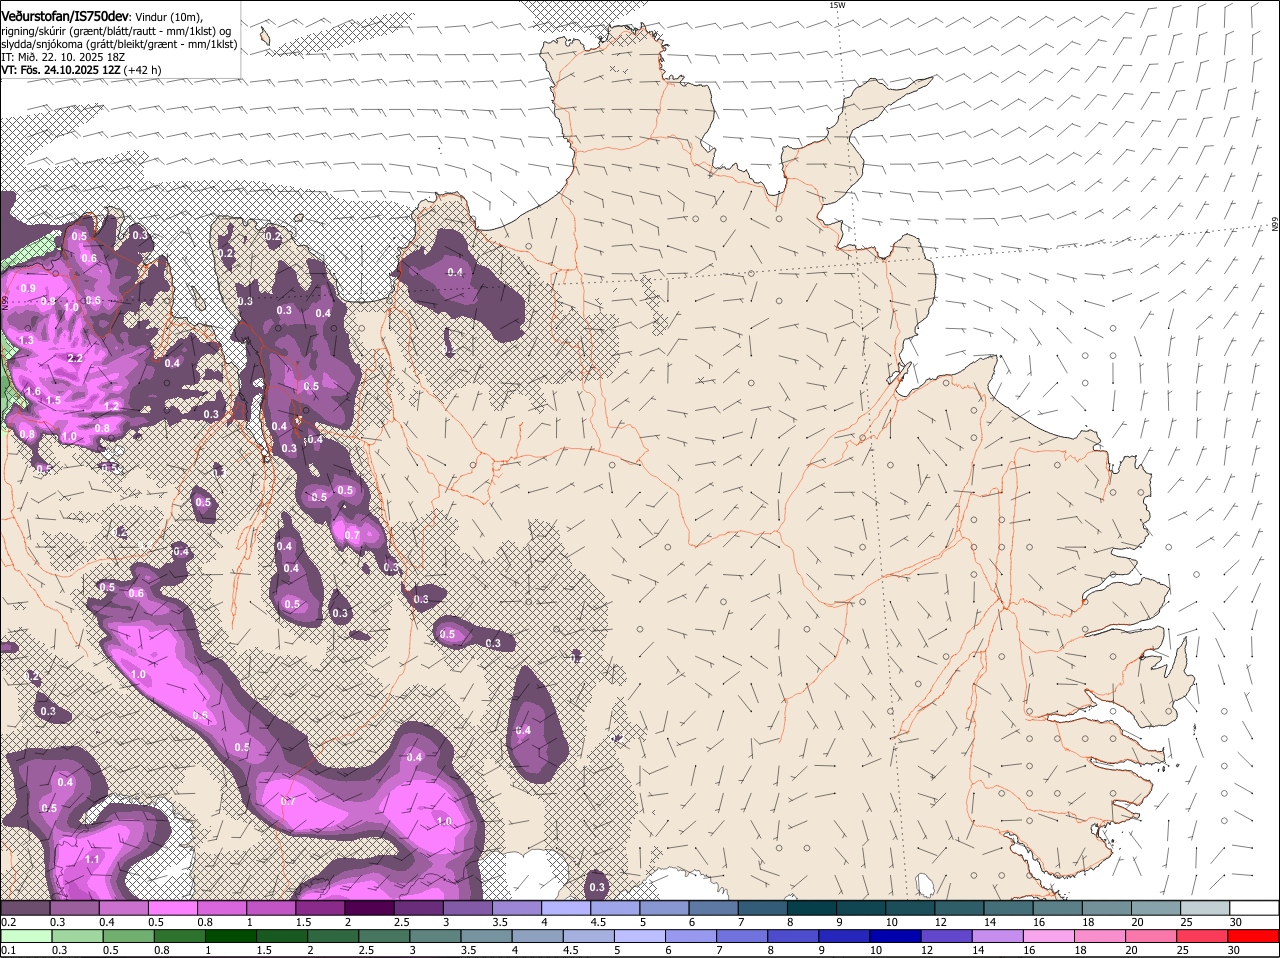The image size is (1280, 958).
Task: Click the bright red 30 swatch in rain scale
Action: [x=1255, y=936]
